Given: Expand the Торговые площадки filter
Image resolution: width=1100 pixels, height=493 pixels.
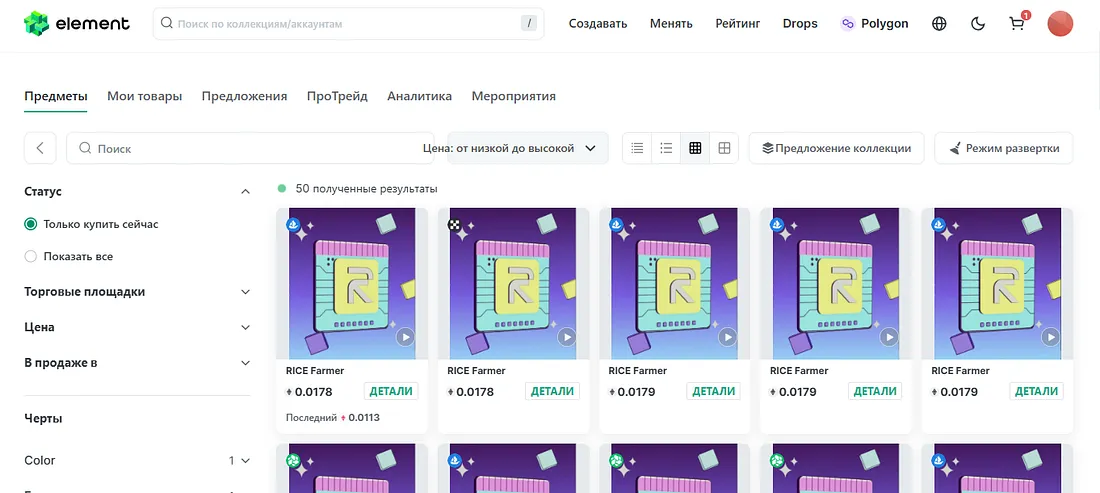Looking at the screenshot, I should [x=245, y=292].
